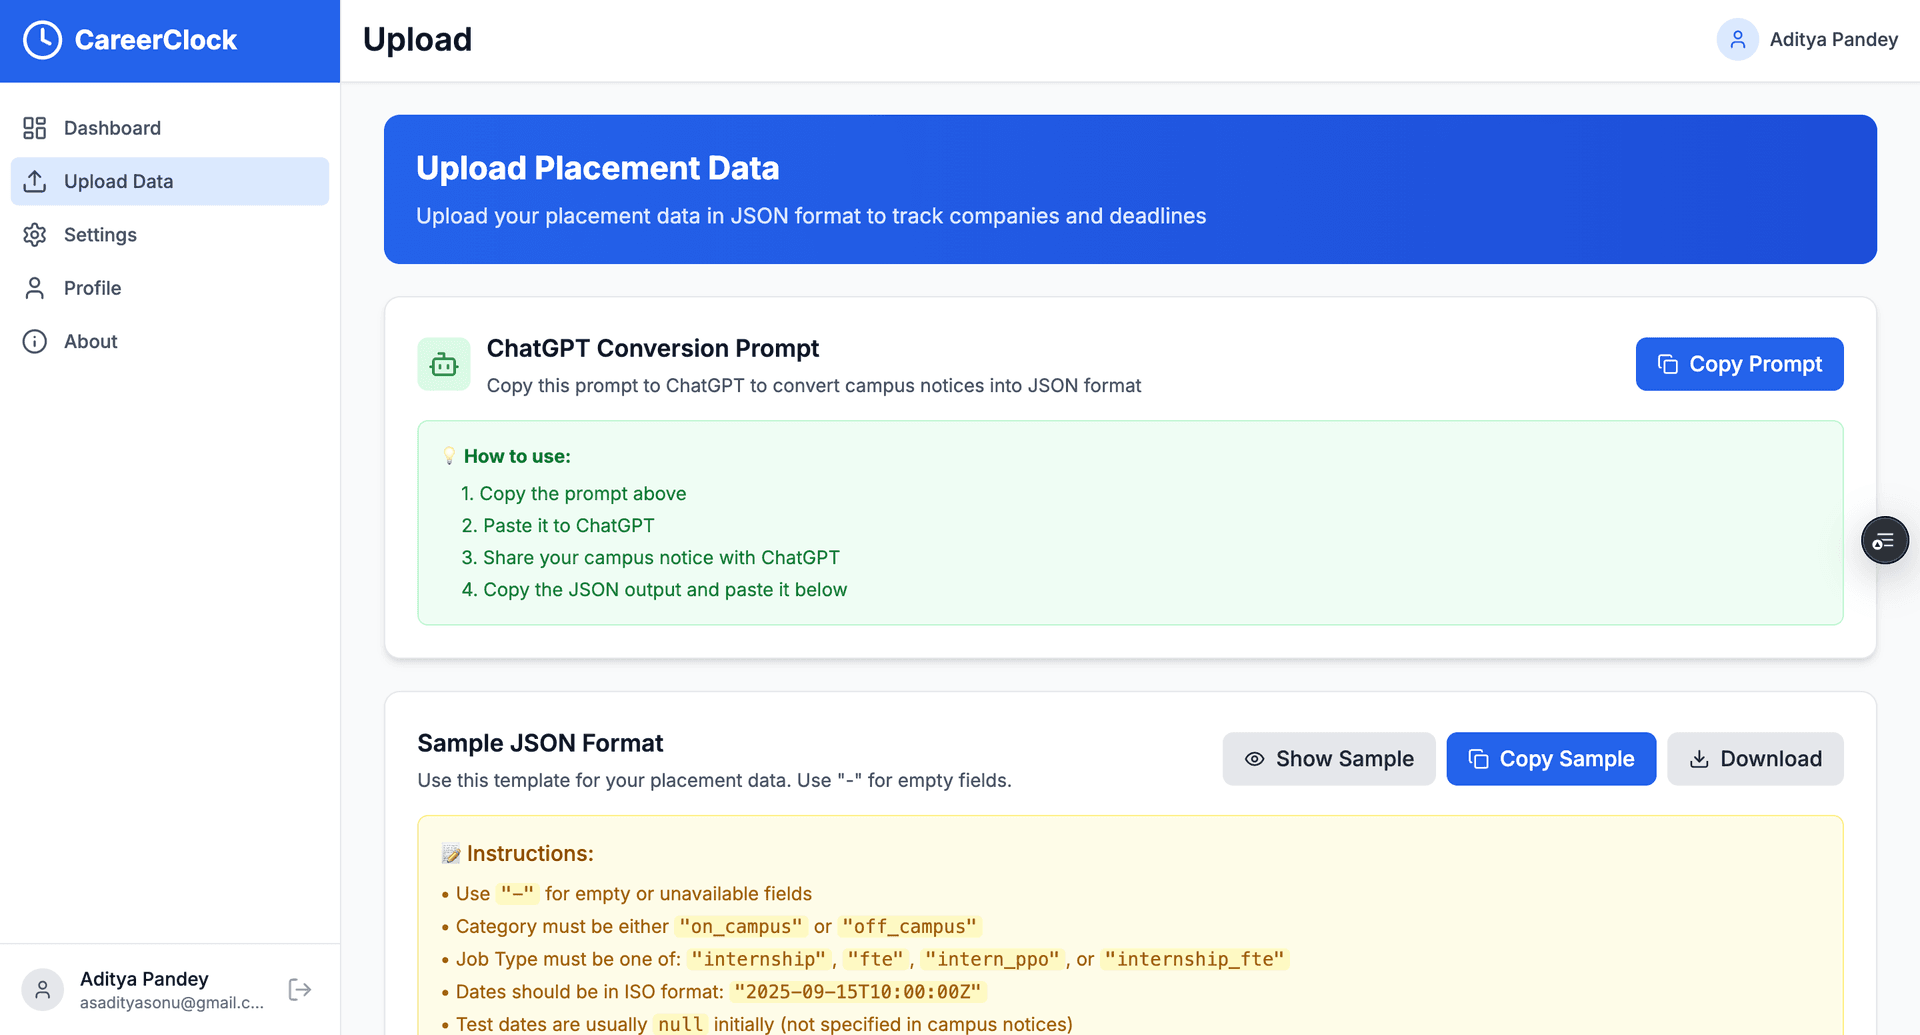Screen dimensions: 1920x1035
Task: Click the user avatar in the top header
Action: click(1738, 40)
